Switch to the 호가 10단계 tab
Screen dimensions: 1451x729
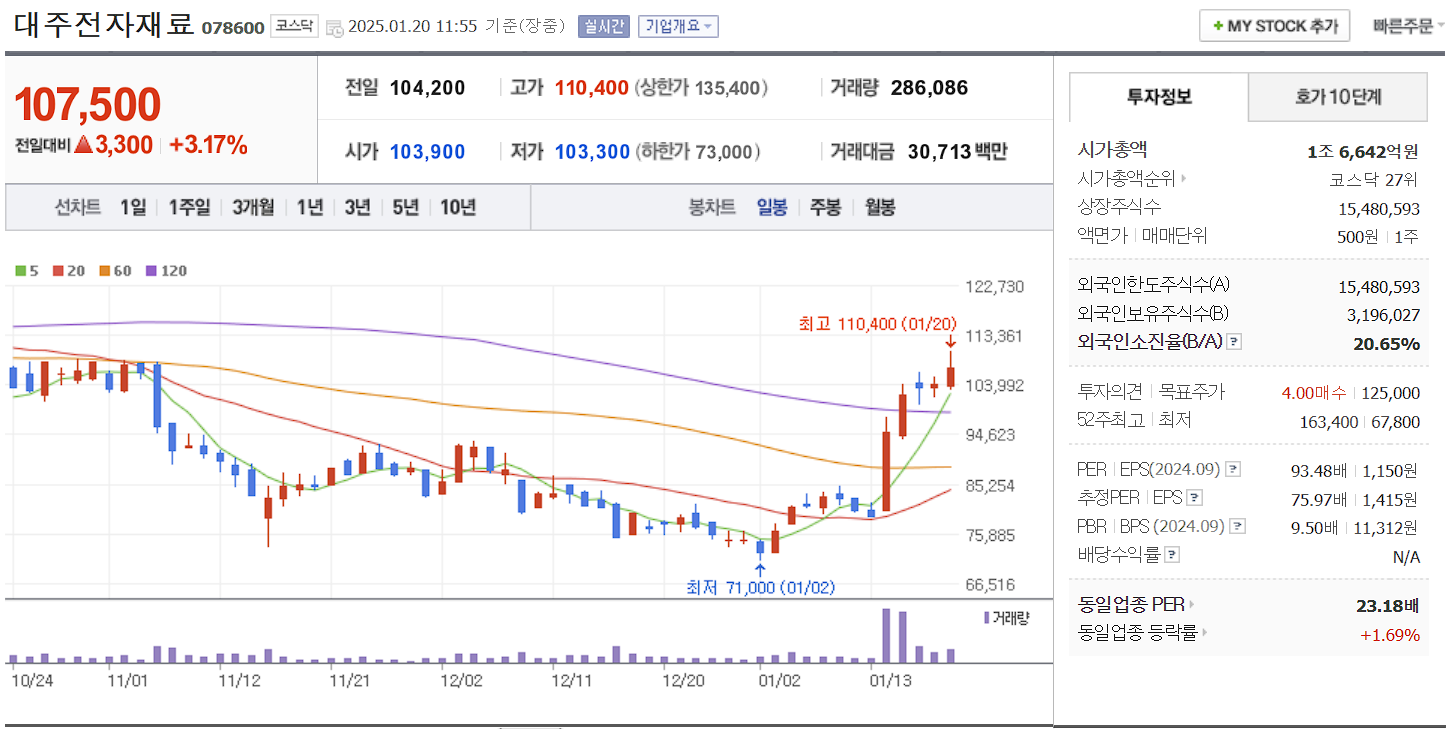pyautogui.click(x=1337, y=97)
